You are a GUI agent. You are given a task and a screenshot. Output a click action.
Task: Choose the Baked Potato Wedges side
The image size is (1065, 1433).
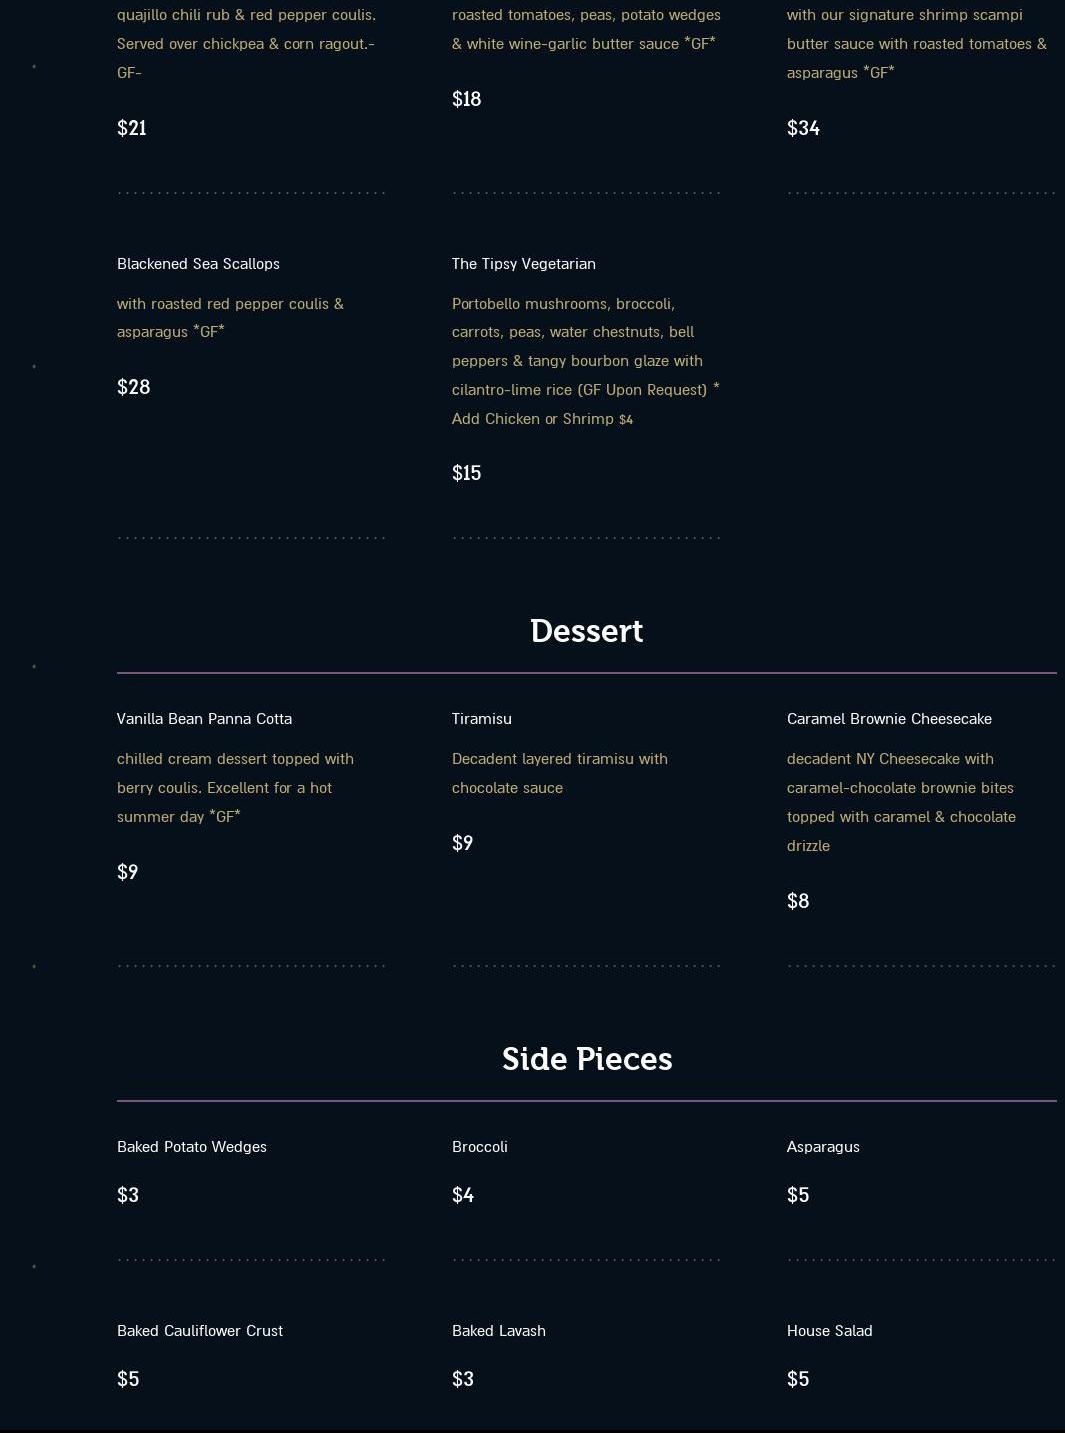click(x=192, y=1147)
